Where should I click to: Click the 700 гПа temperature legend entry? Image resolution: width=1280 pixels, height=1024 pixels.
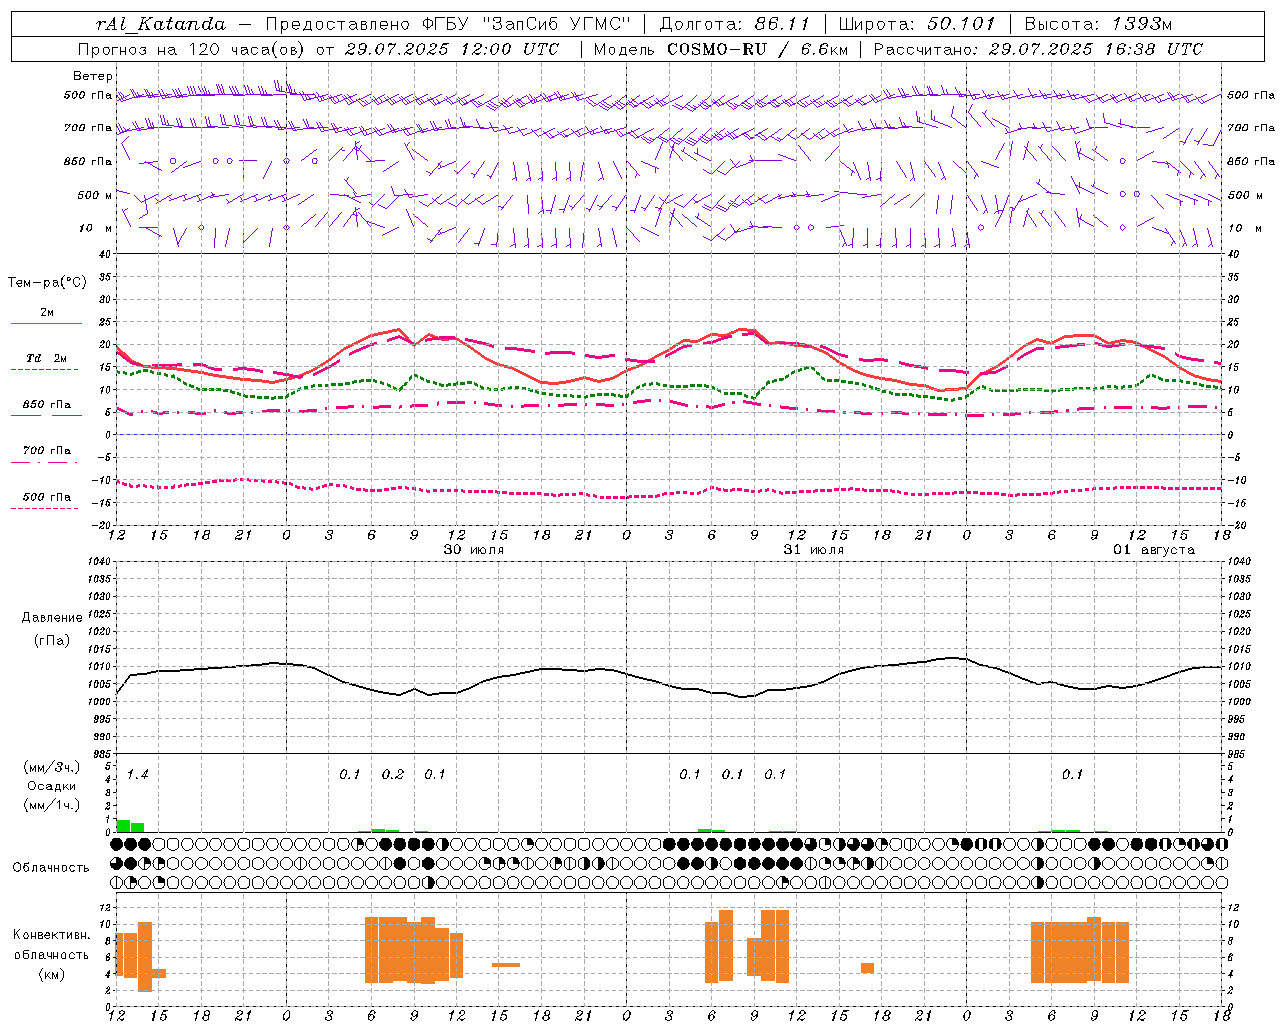coord(47,451)
